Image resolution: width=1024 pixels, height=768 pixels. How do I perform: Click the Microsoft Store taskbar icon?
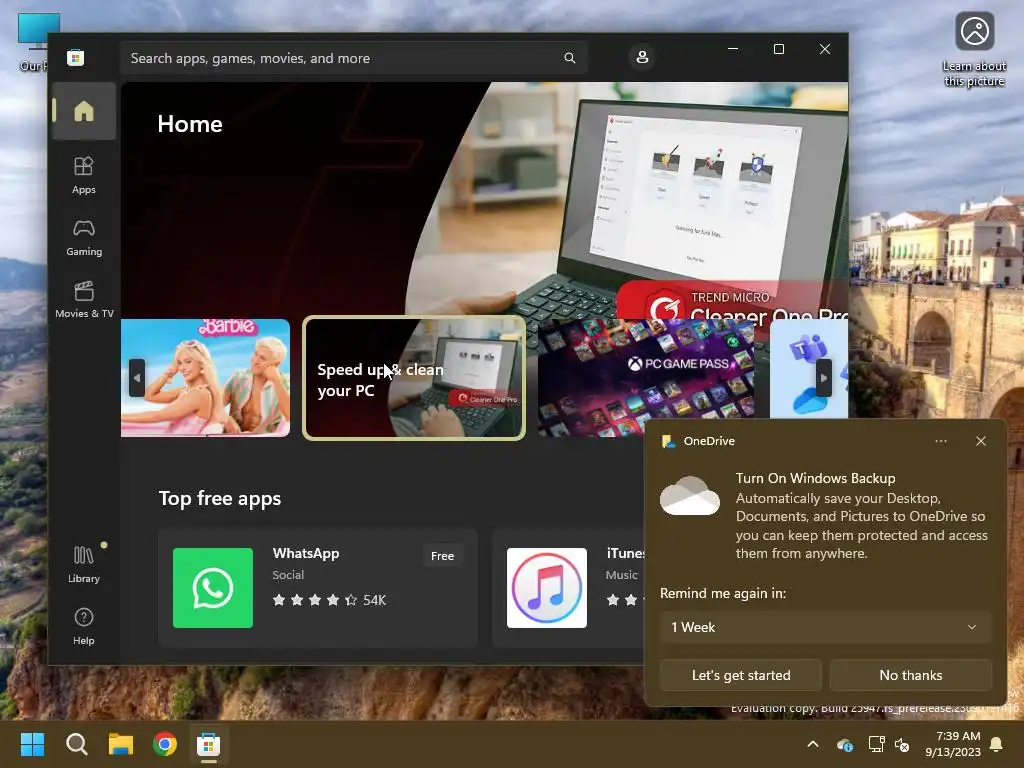pos(209,744)
